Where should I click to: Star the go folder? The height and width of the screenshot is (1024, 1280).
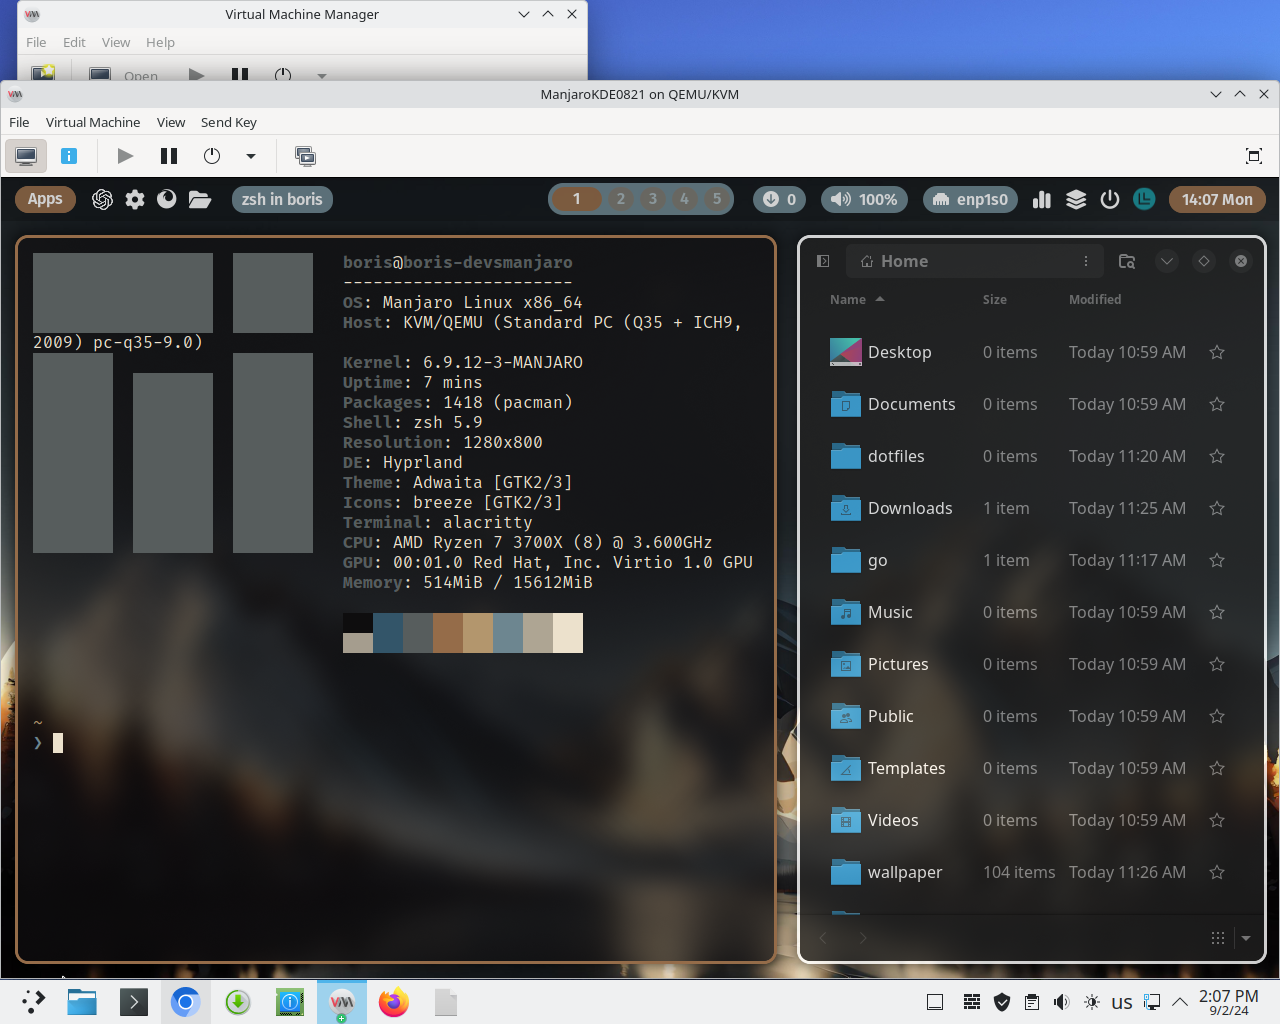tap(1217, 560)
